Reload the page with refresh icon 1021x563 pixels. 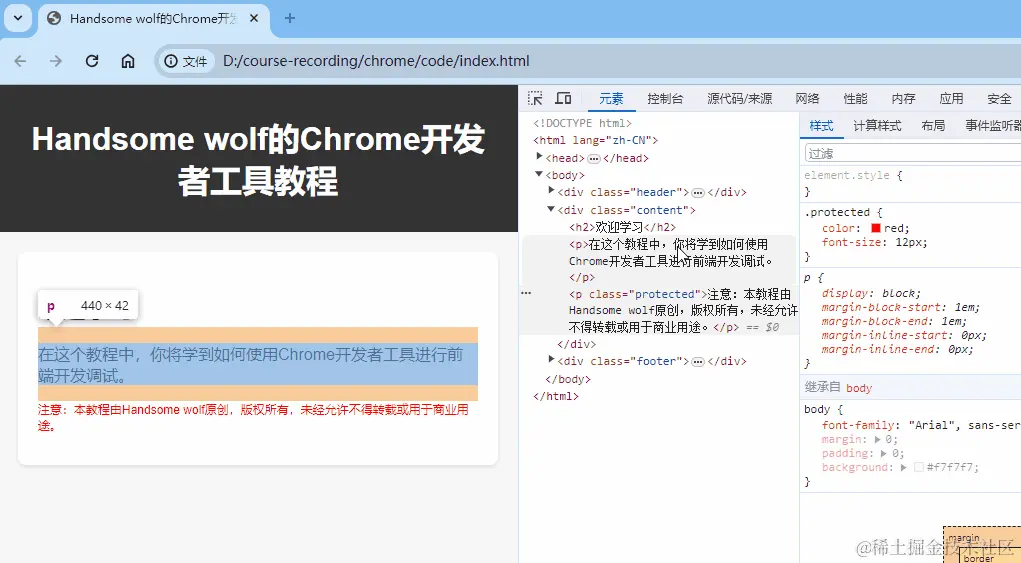92,61
